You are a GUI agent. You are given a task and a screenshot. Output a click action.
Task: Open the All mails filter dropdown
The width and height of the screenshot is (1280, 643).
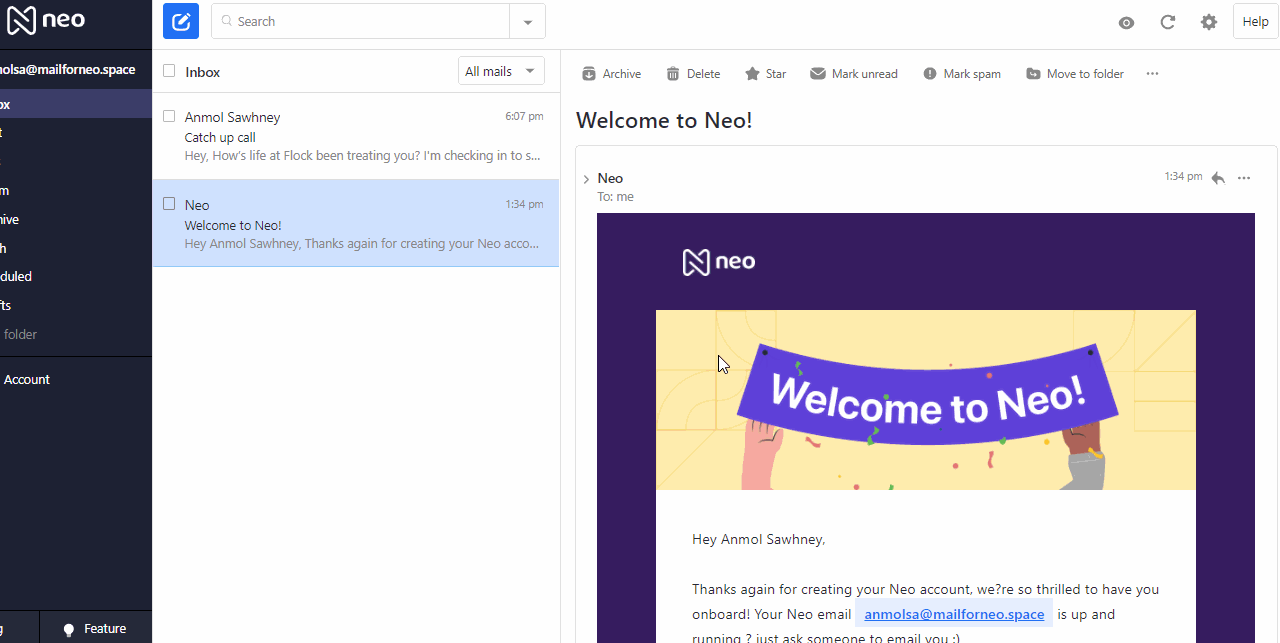tap(501, 71)
